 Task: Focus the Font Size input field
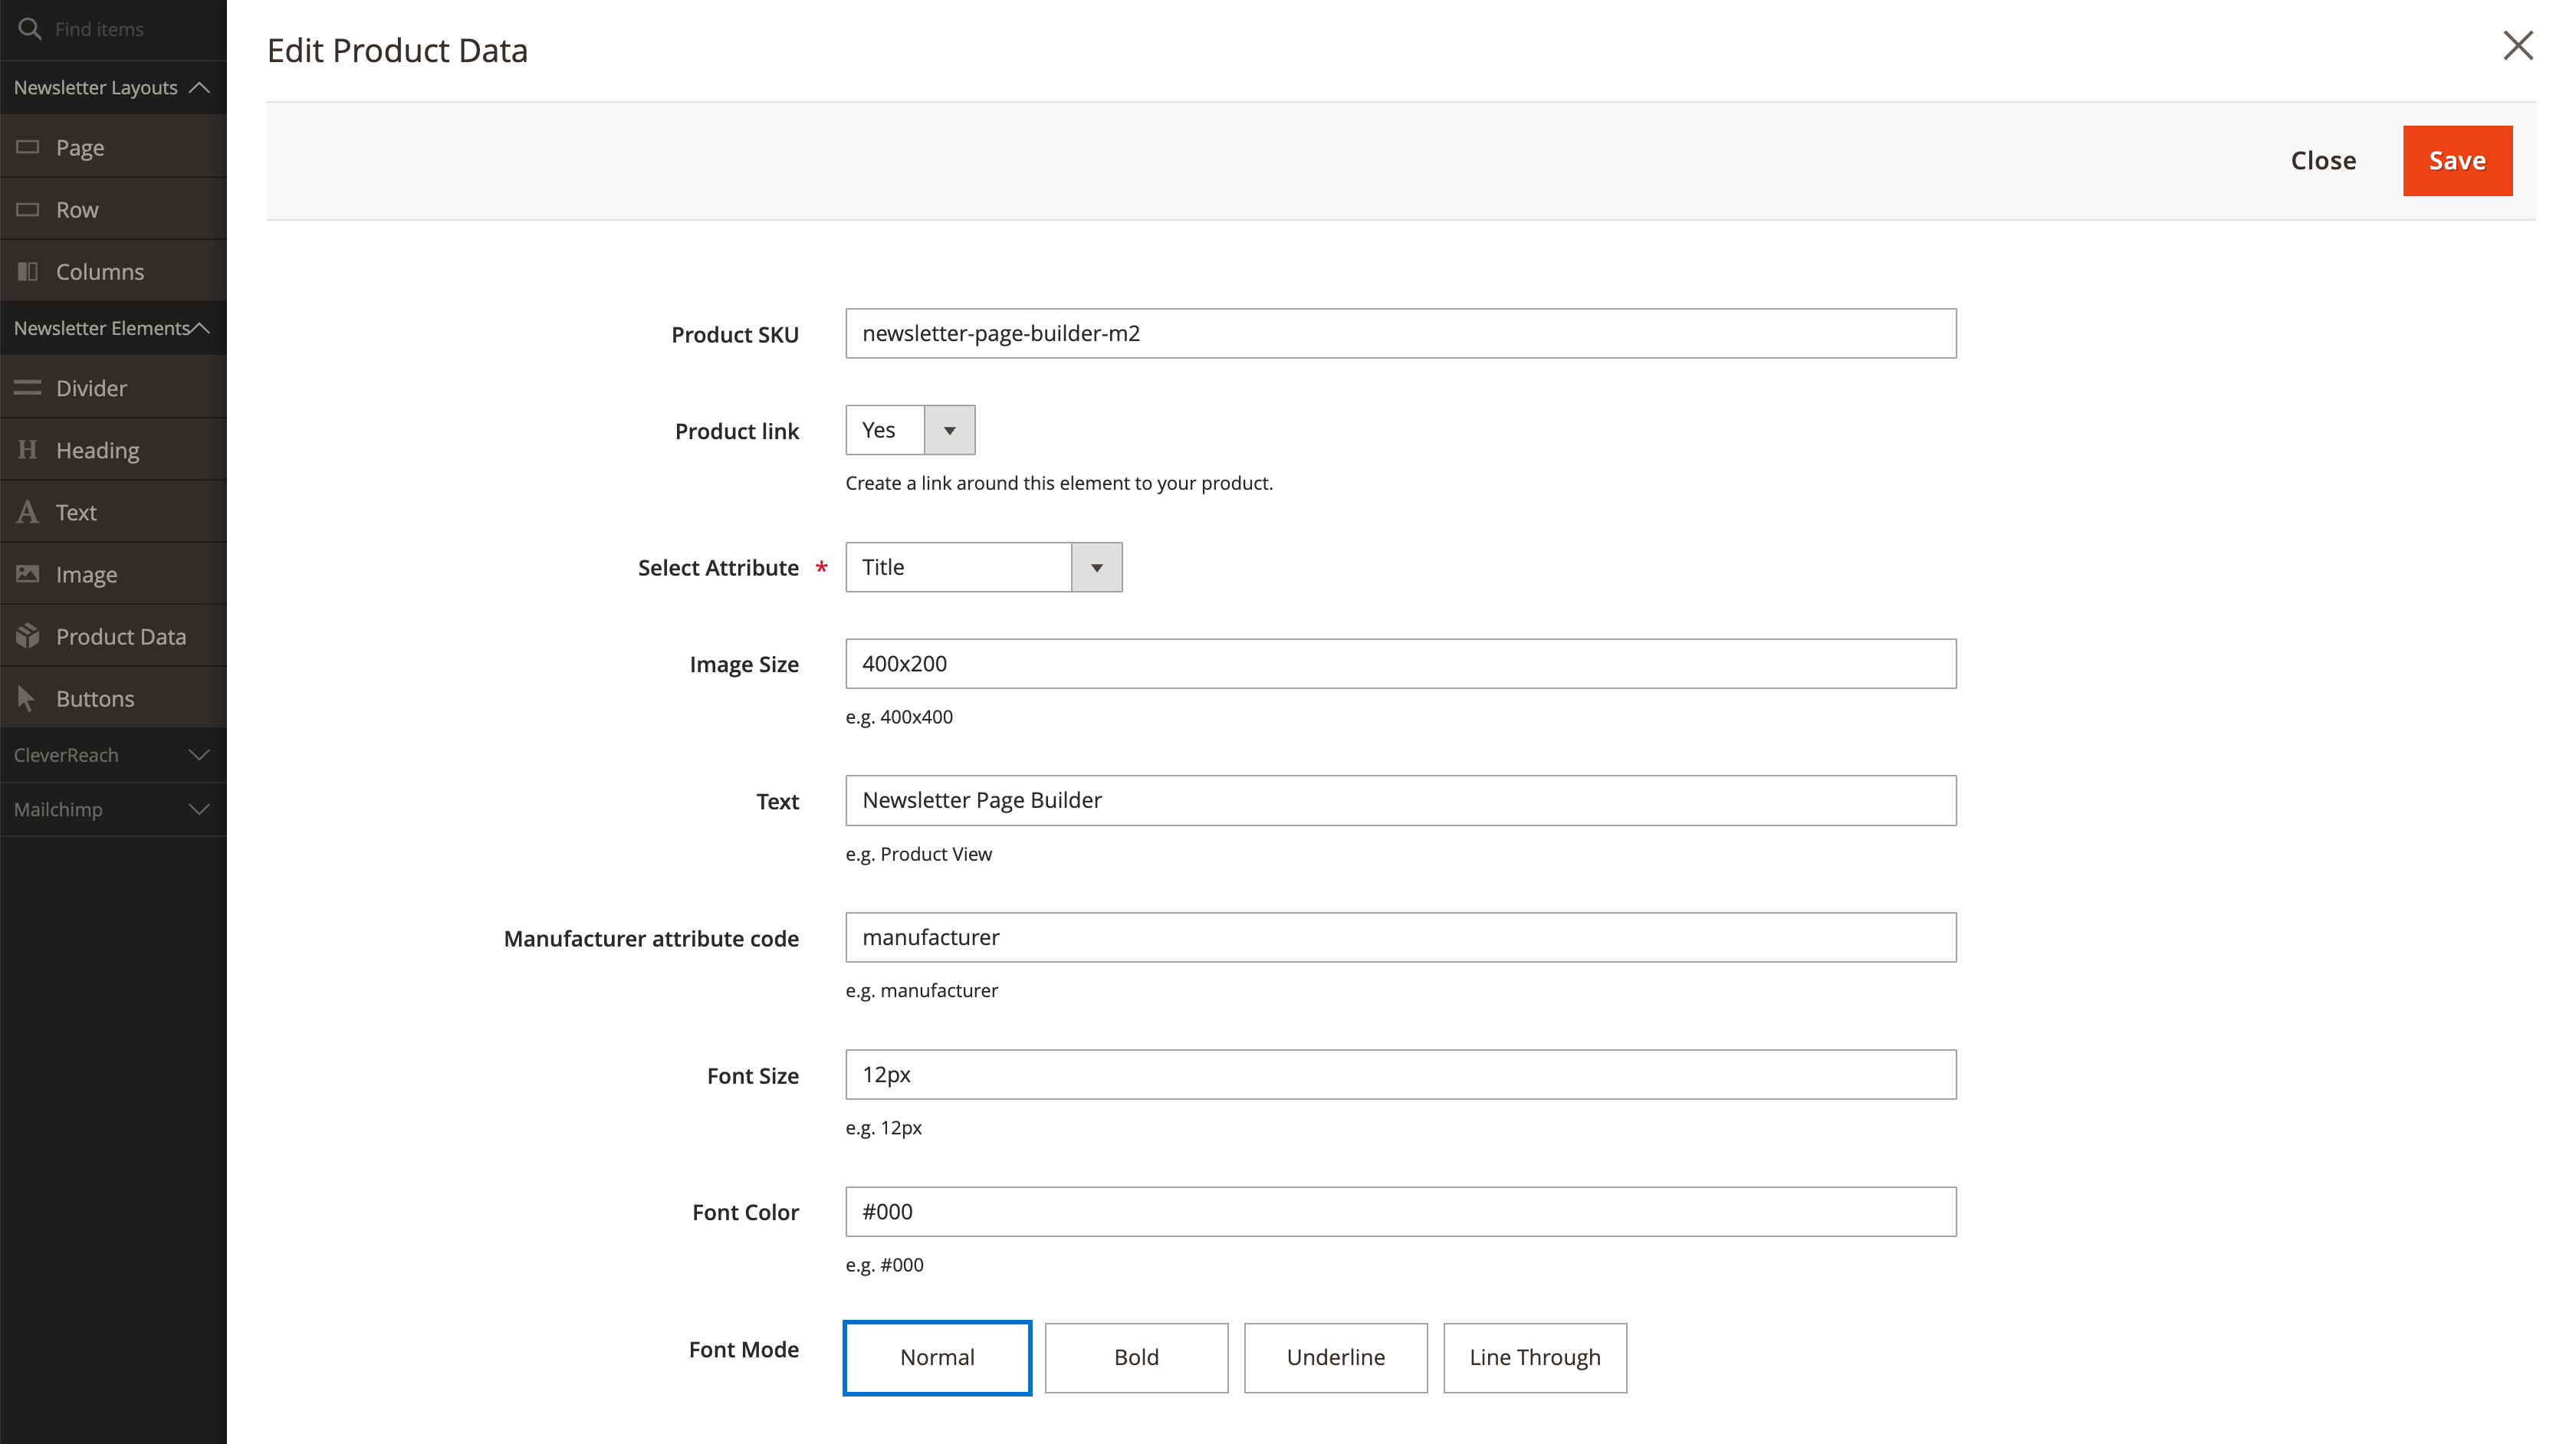(x=1400, y=1074)
